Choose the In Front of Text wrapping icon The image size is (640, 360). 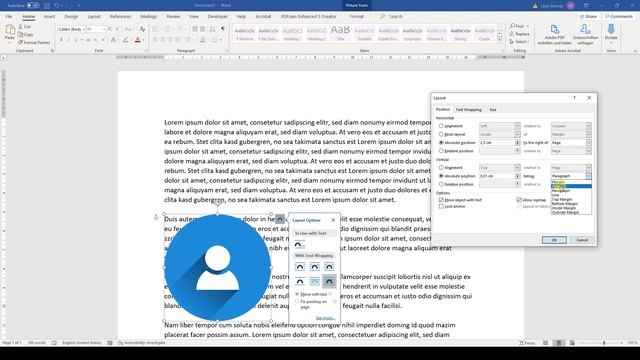click(329, 281)
